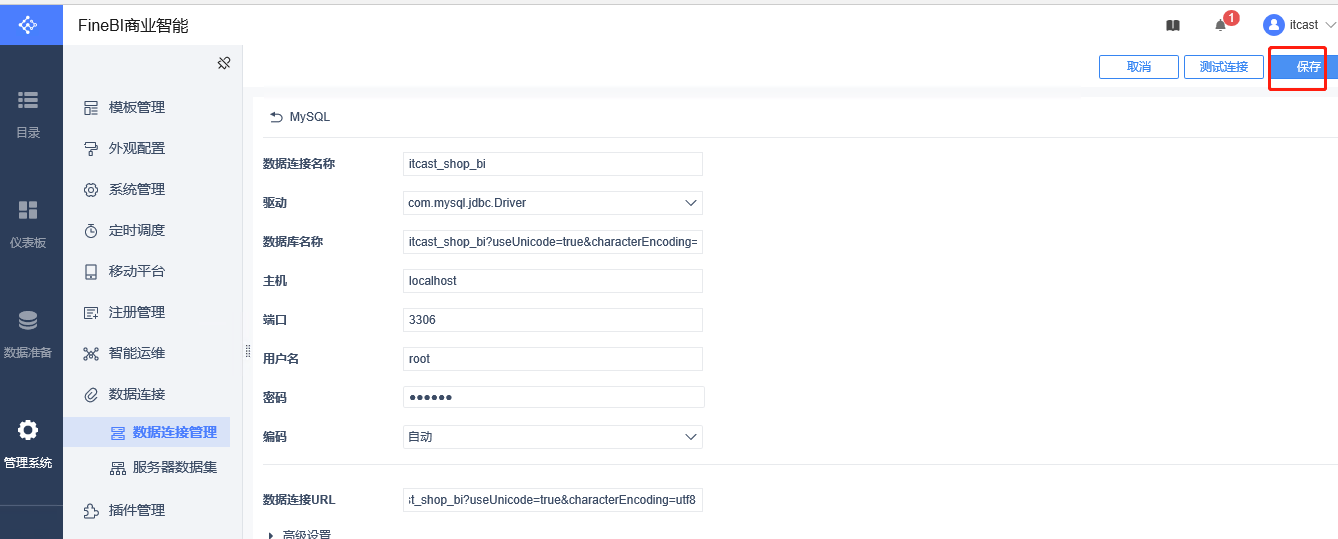Expand the itcast user menu chevron

point(1330,25)
